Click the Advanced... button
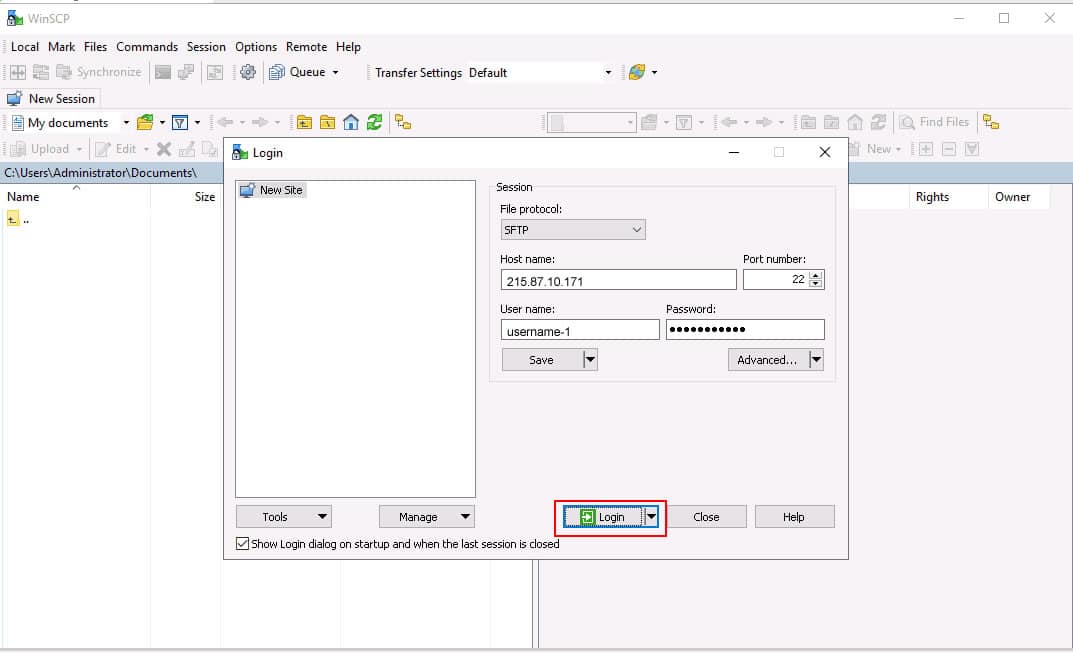This screenshot has height=653, width=1073. coord(768,359)
